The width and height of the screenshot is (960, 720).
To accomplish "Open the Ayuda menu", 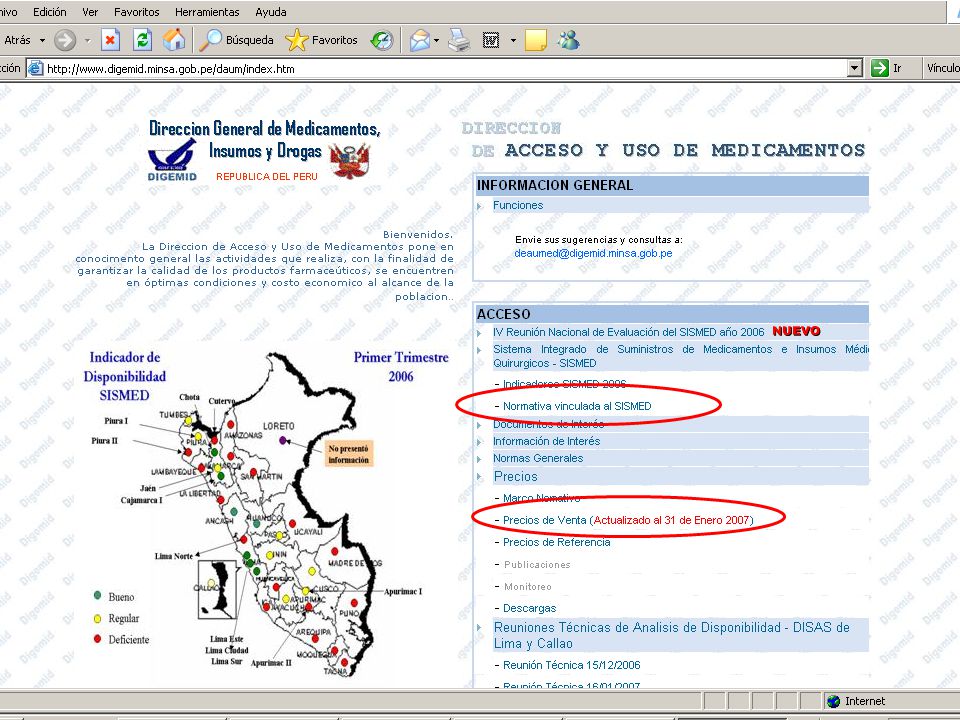I will click(x=271, y=12).
